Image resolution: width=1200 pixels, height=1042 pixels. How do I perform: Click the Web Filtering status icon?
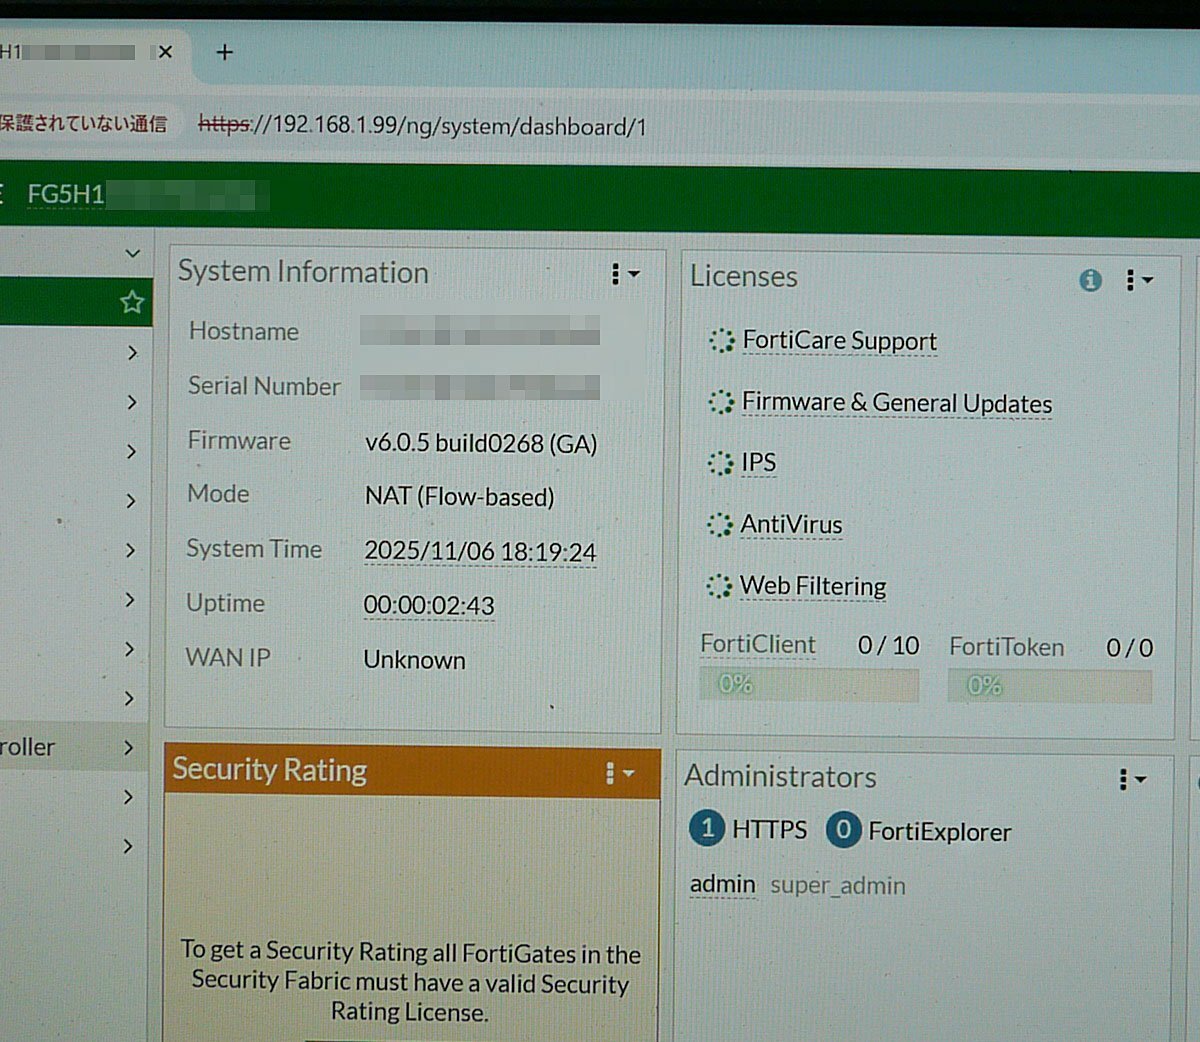tap(719, 586)
